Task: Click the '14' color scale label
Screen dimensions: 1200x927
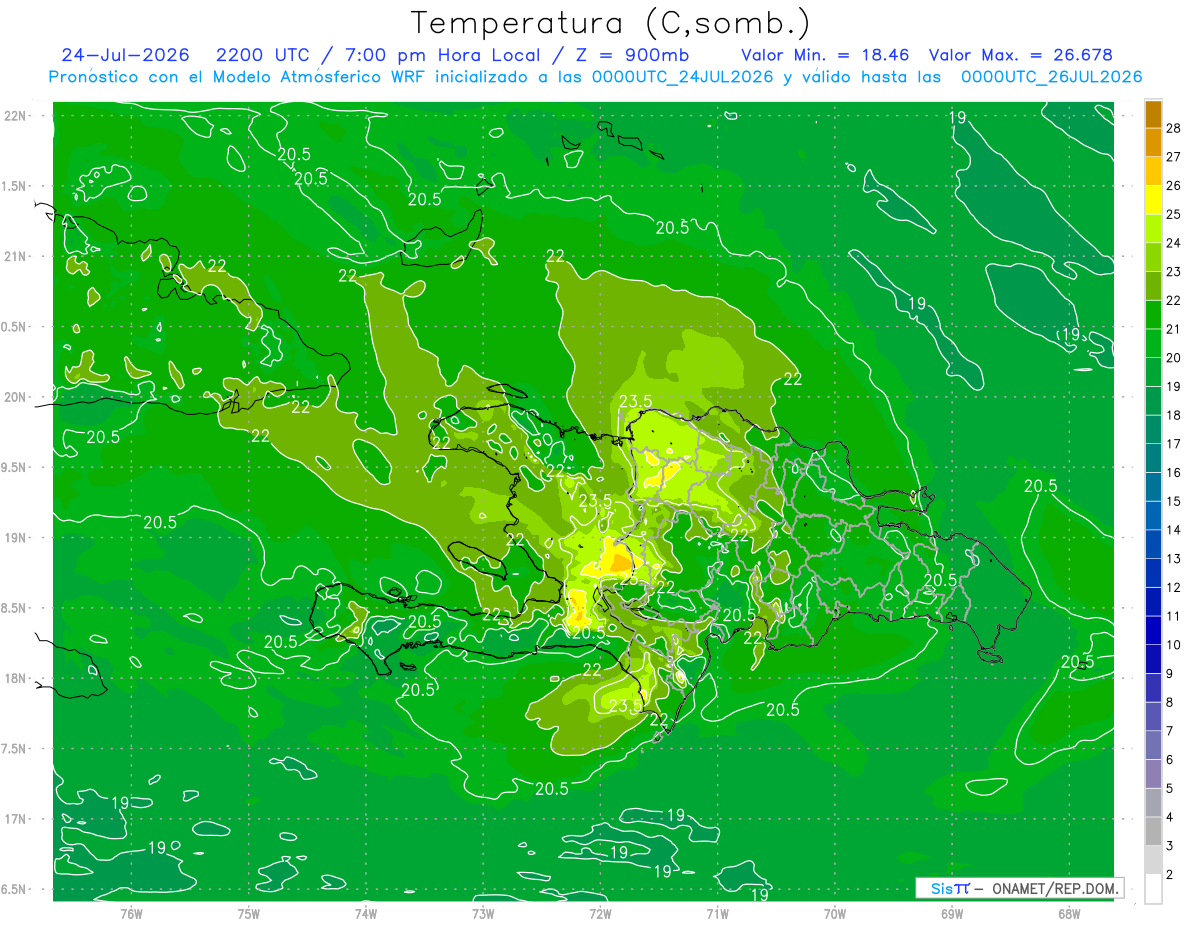Action: point(1174,530)
